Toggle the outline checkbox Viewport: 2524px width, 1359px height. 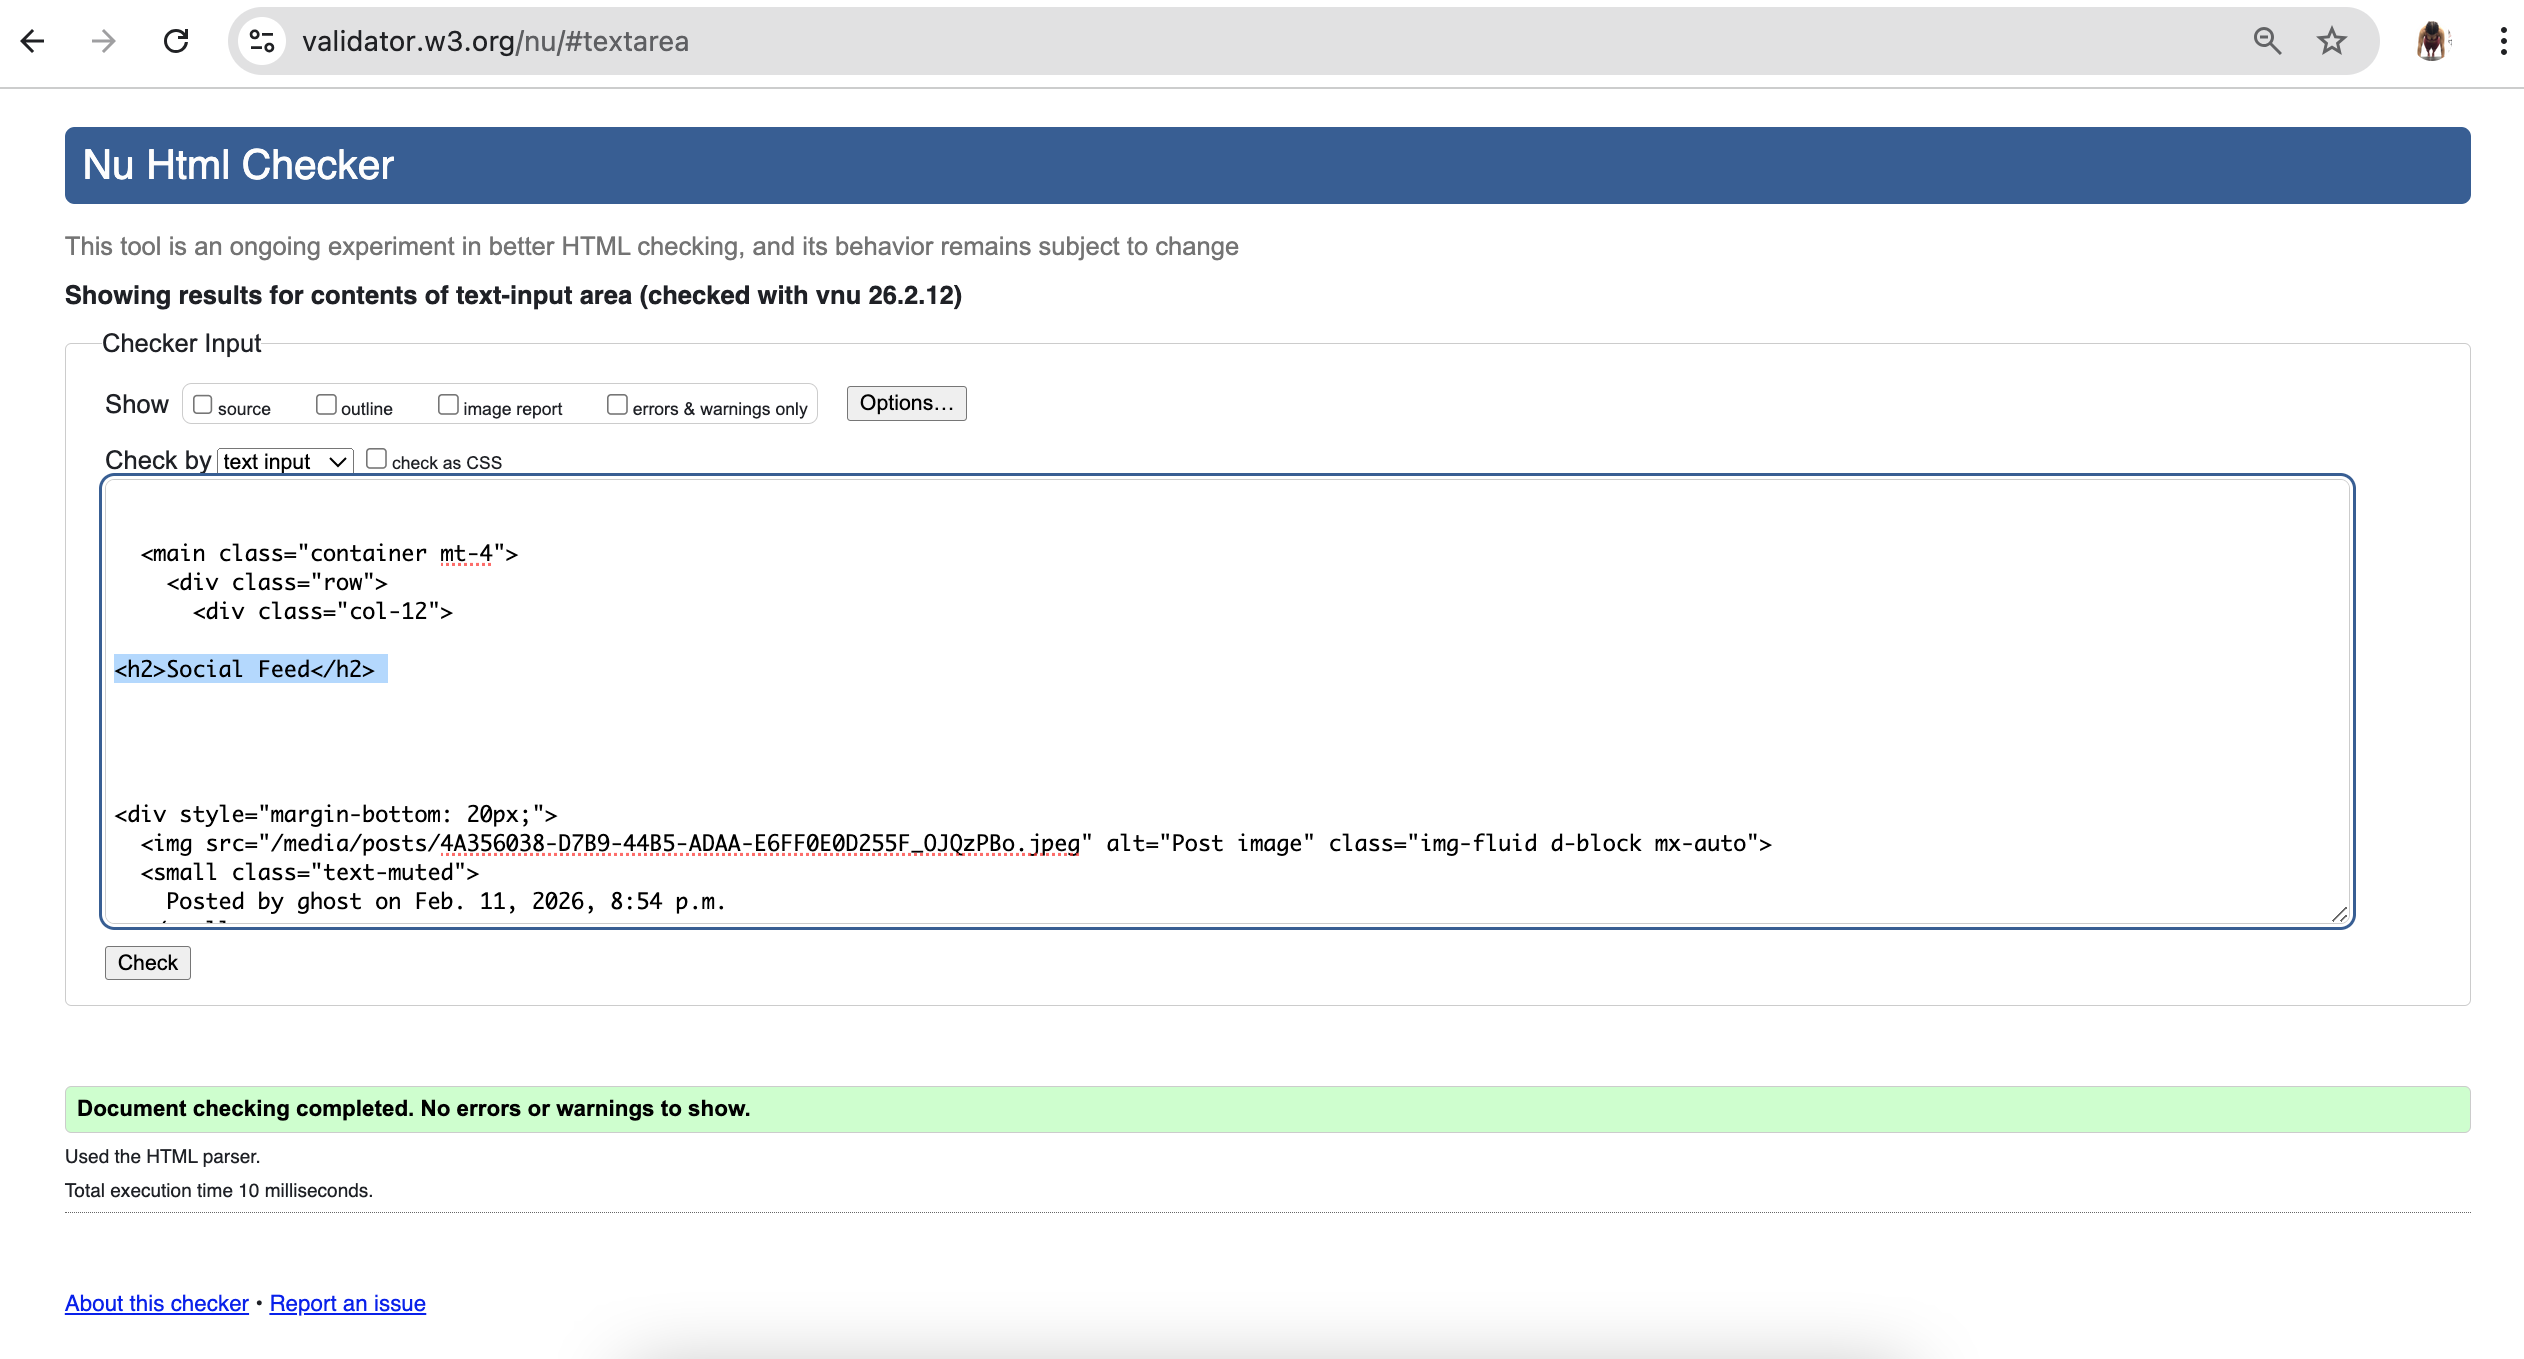click(326, 403)
